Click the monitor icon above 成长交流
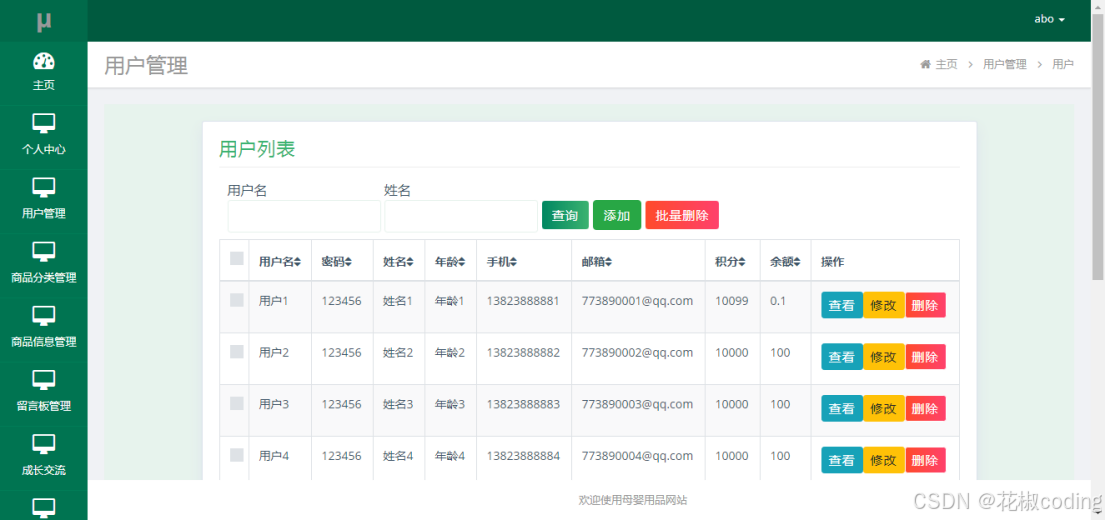 point(44,445)
